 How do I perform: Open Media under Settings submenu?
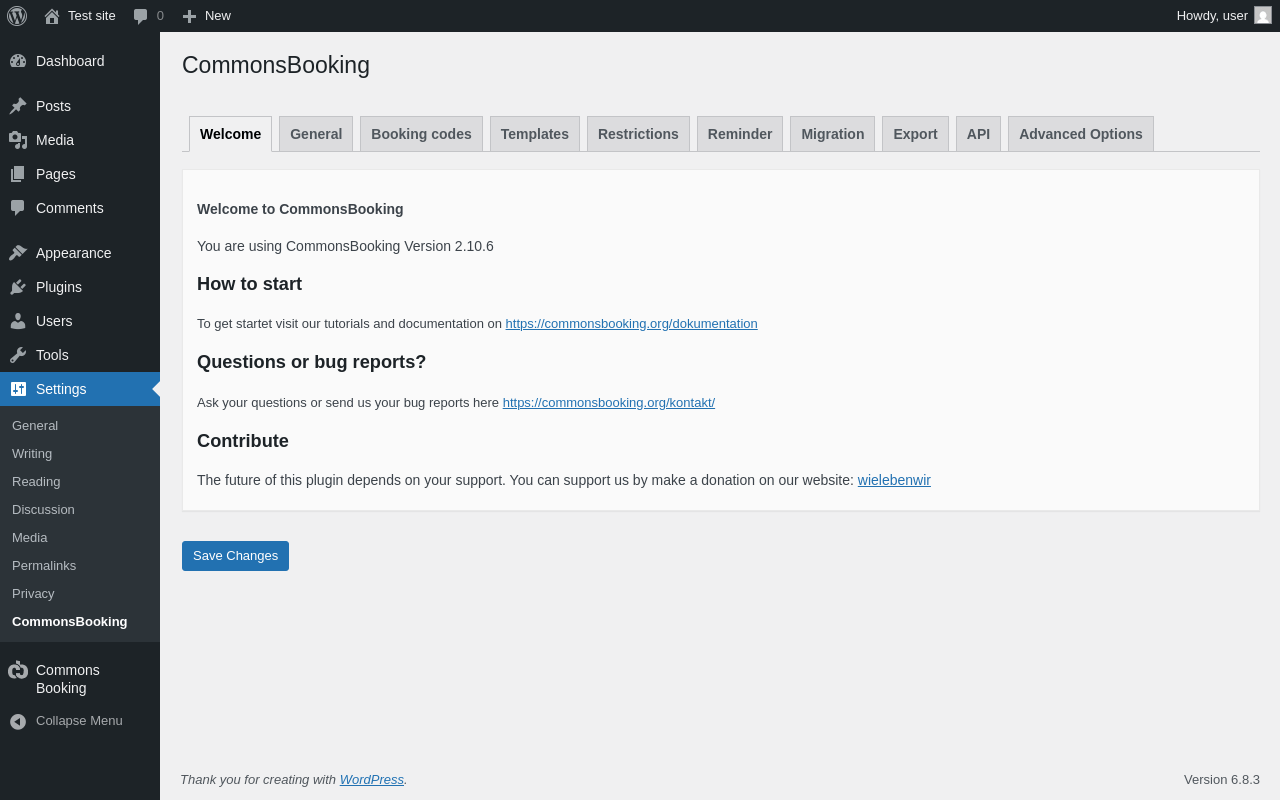[30, 538]
